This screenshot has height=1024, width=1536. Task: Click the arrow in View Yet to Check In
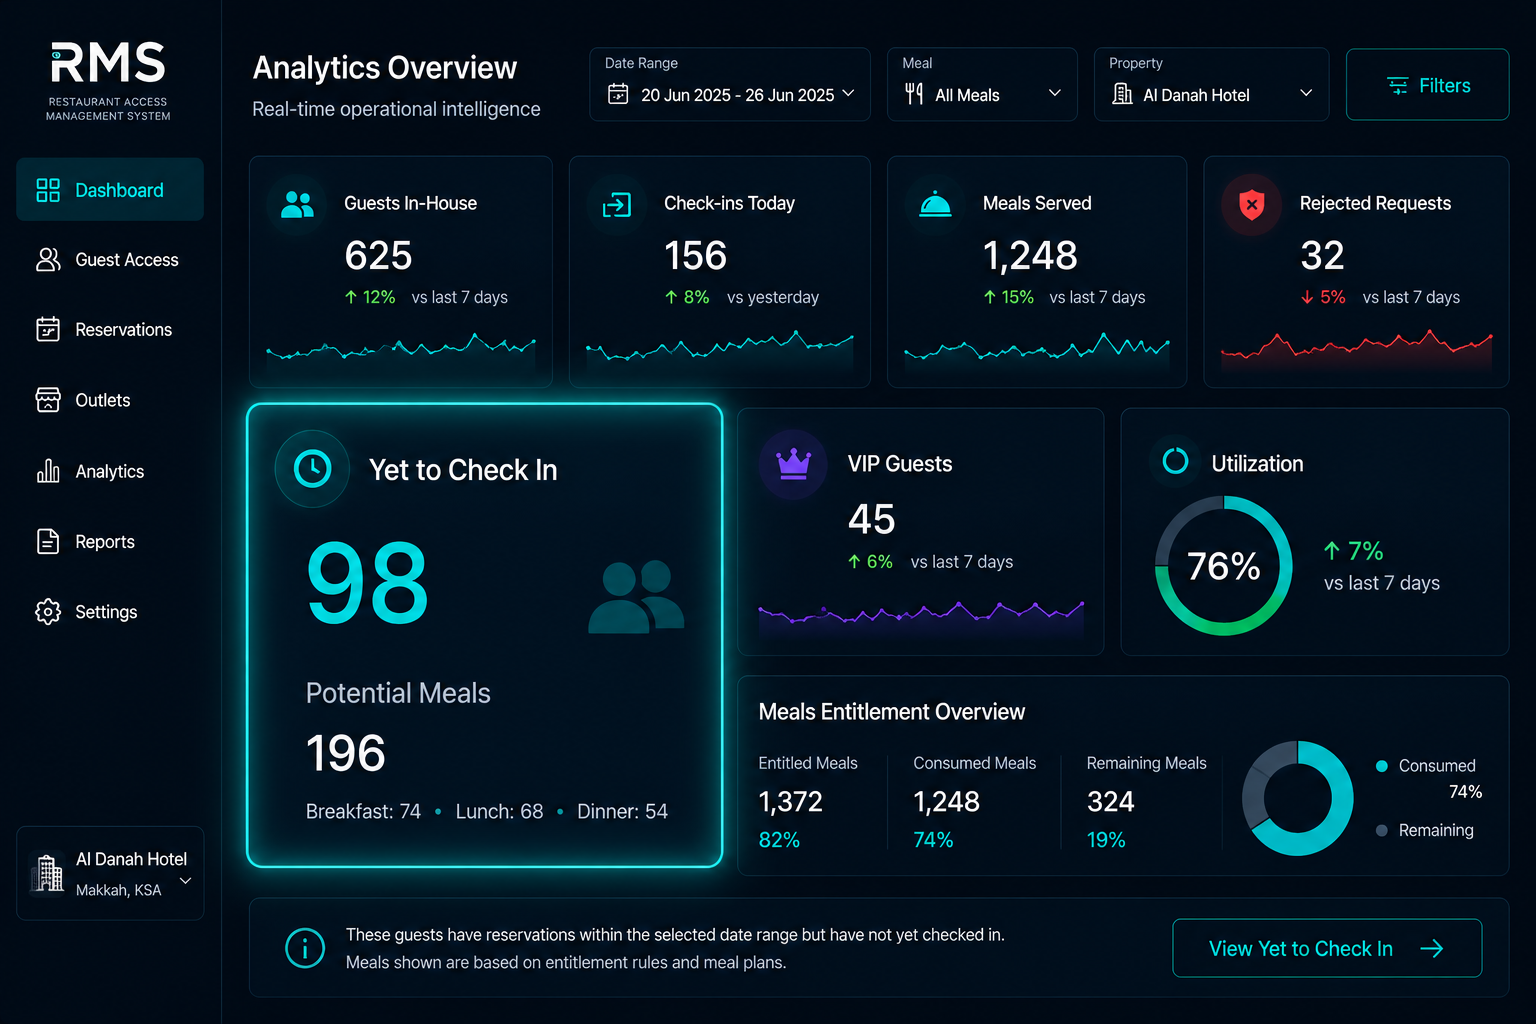point(1432,949)
